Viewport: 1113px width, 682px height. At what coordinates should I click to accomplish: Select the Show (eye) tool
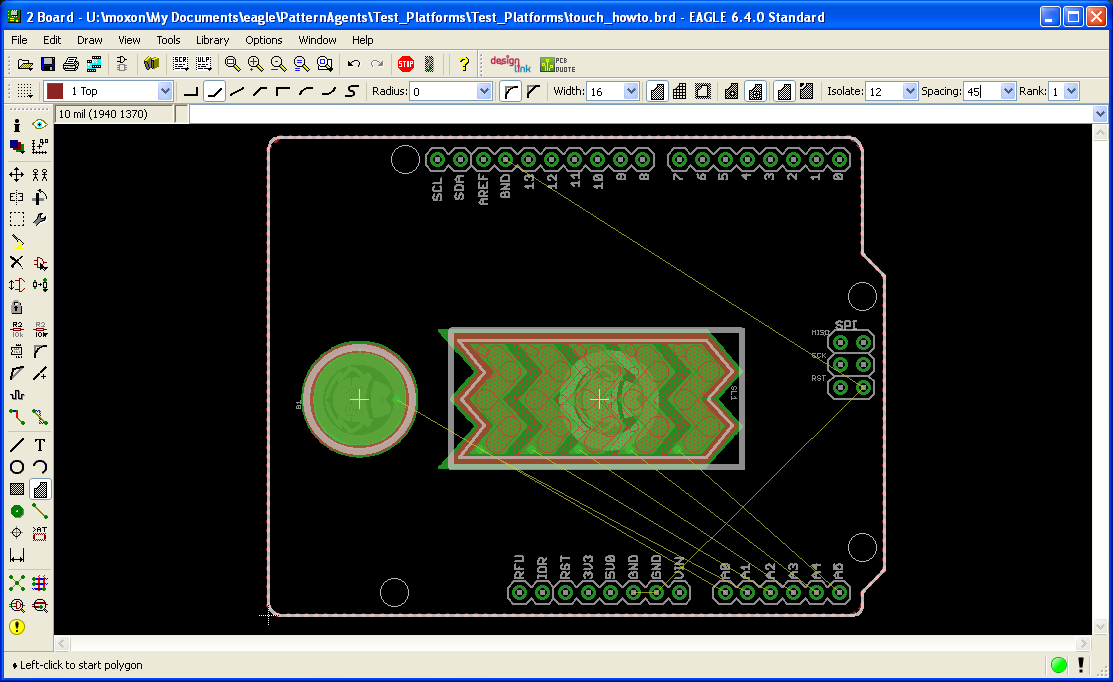click(40, 125)
